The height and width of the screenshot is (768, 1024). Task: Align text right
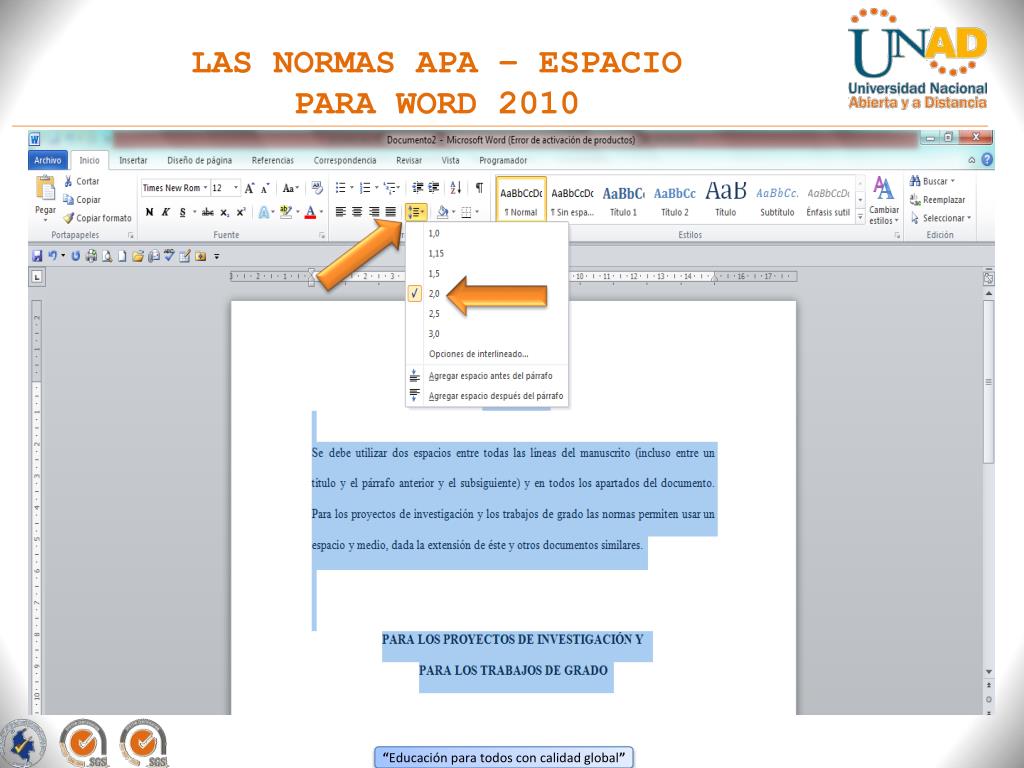[374, 212]
